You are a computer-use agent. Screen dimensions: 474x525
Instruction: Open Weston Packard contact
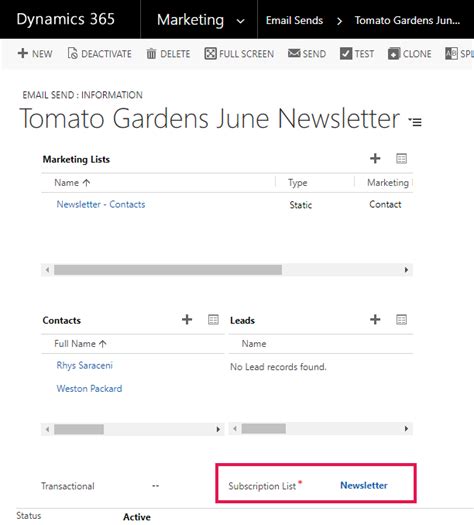(89, 388)
